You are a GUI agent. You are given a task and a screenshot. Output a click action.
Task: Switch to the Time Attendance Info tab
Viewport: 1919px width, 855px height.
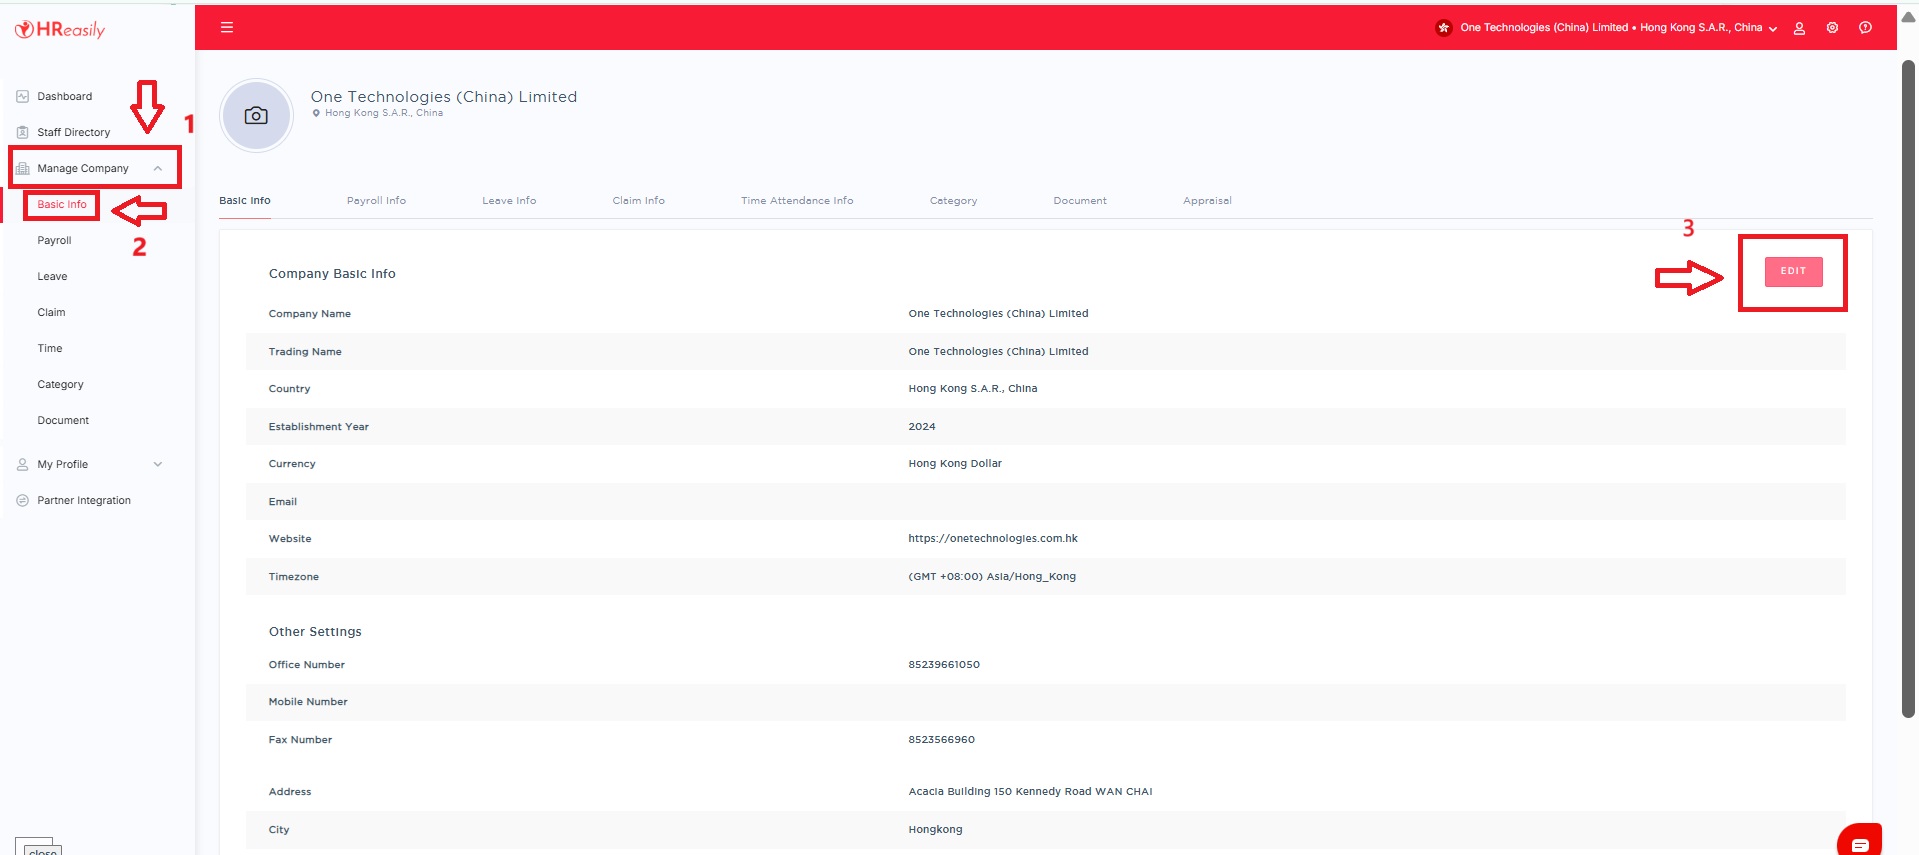click(x=797, y=201)
